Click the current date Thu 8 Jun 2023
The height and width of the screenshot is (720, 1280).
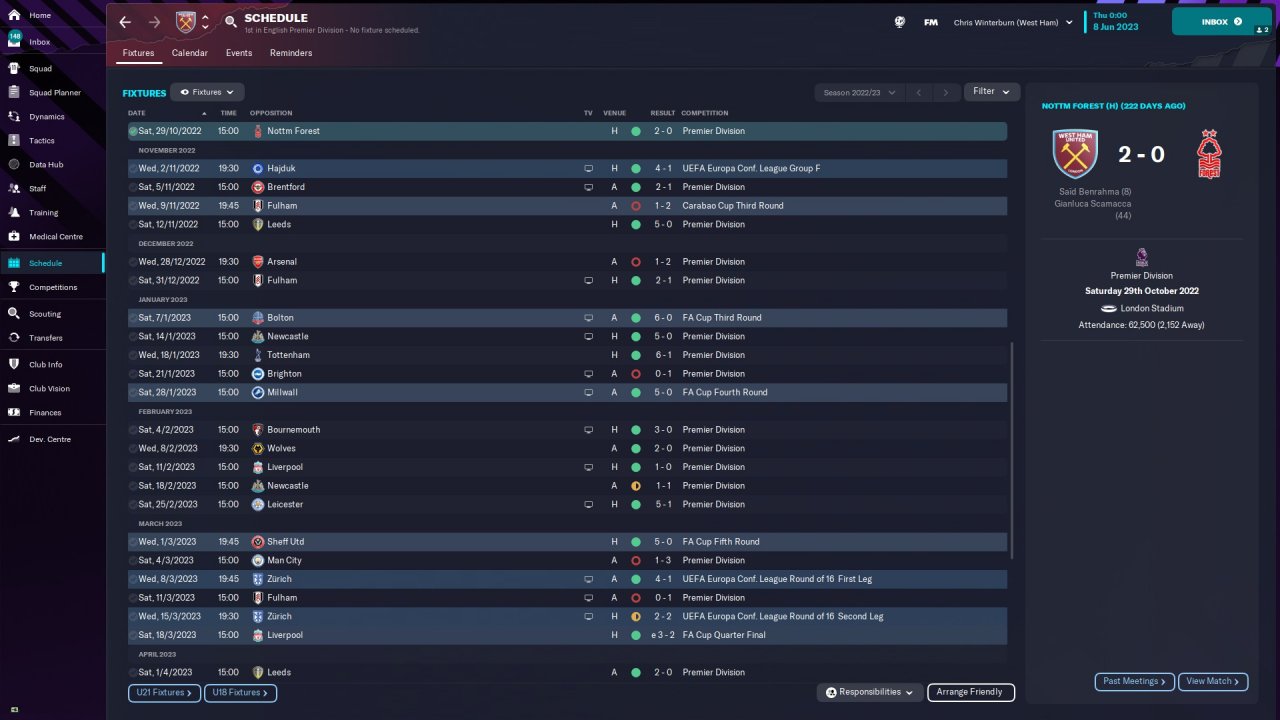[1116, 22]
